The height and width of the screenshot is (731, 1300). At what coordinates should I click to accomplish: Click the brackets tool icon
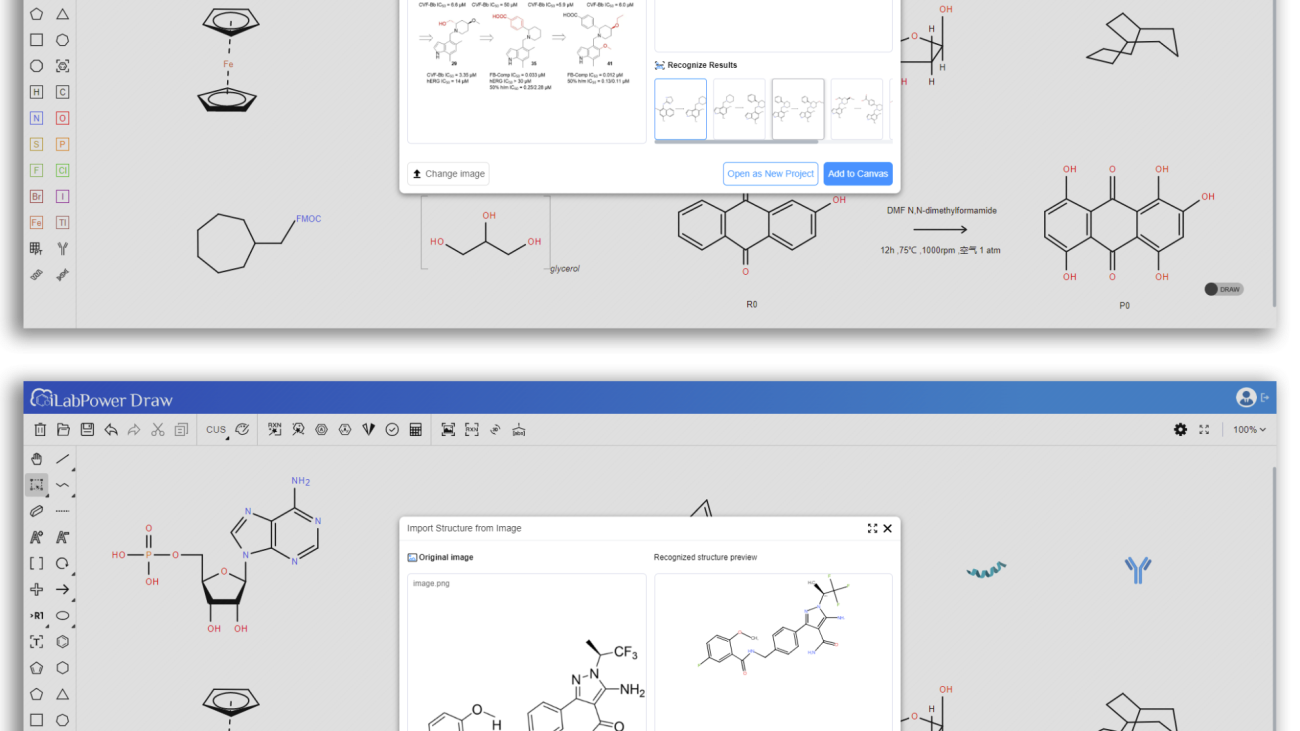coord(36,563)
